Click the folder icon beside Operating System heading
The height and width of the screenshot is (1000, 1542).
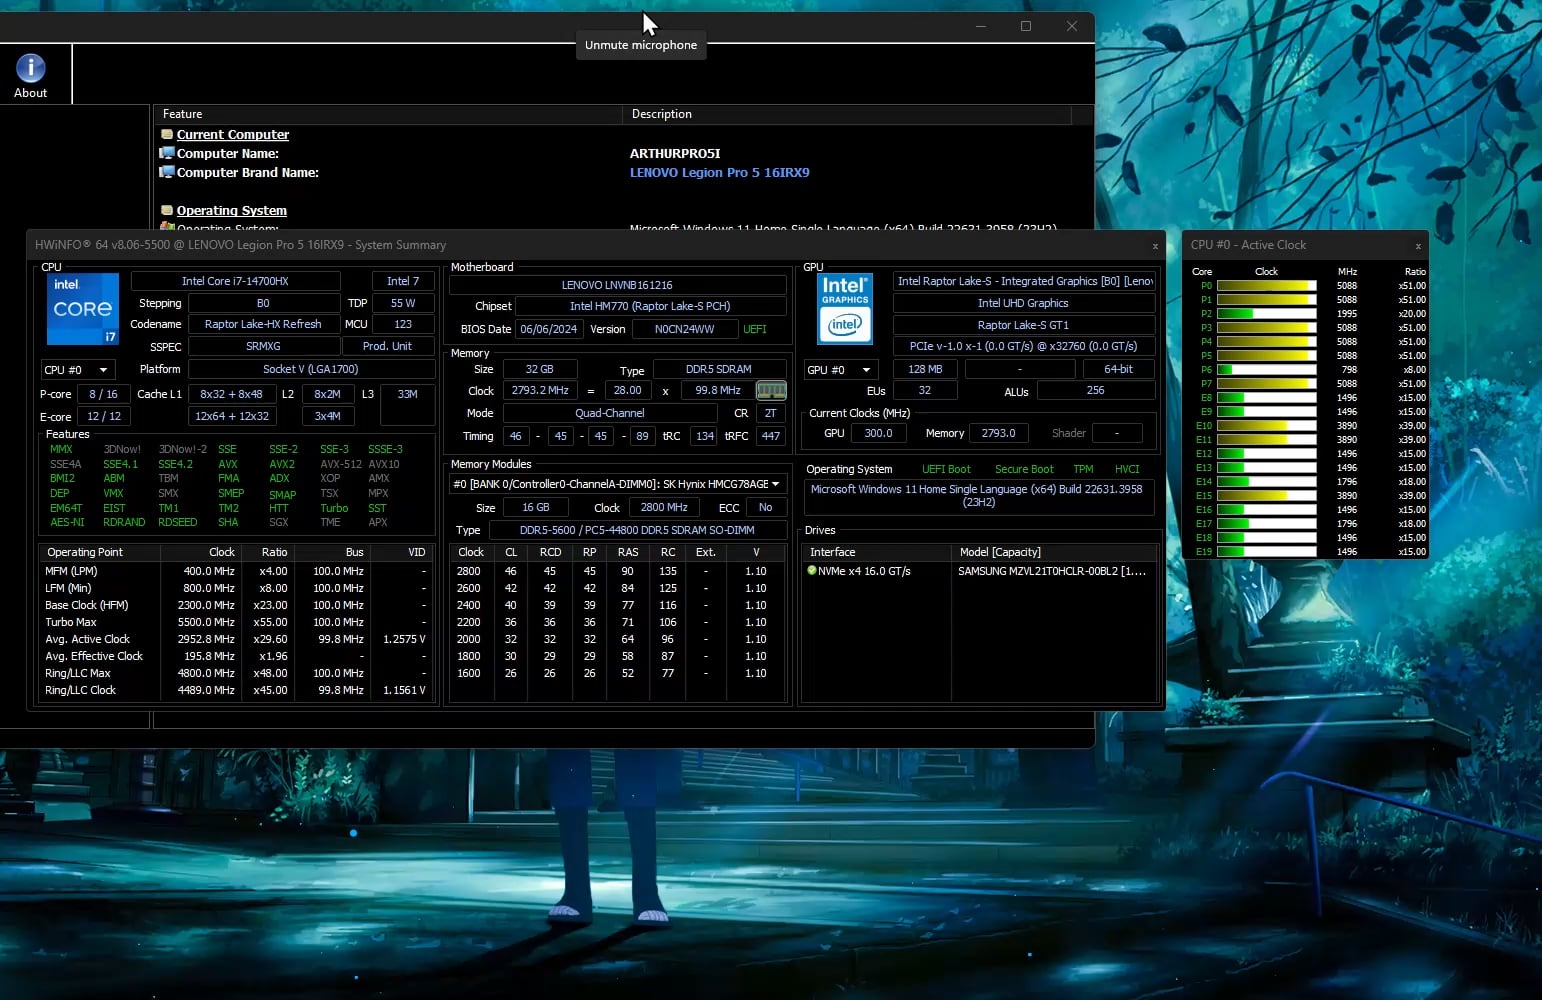[x=167, y=210]
